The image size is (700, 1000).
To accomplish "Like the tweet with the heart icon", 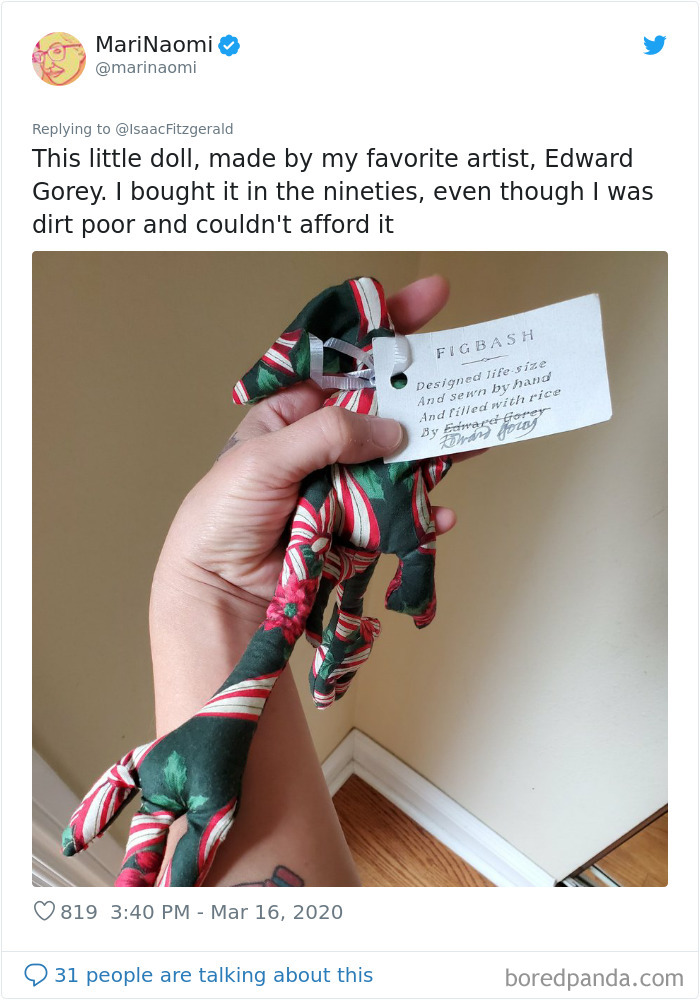I will pyautogui.click(x=44, y=911).
